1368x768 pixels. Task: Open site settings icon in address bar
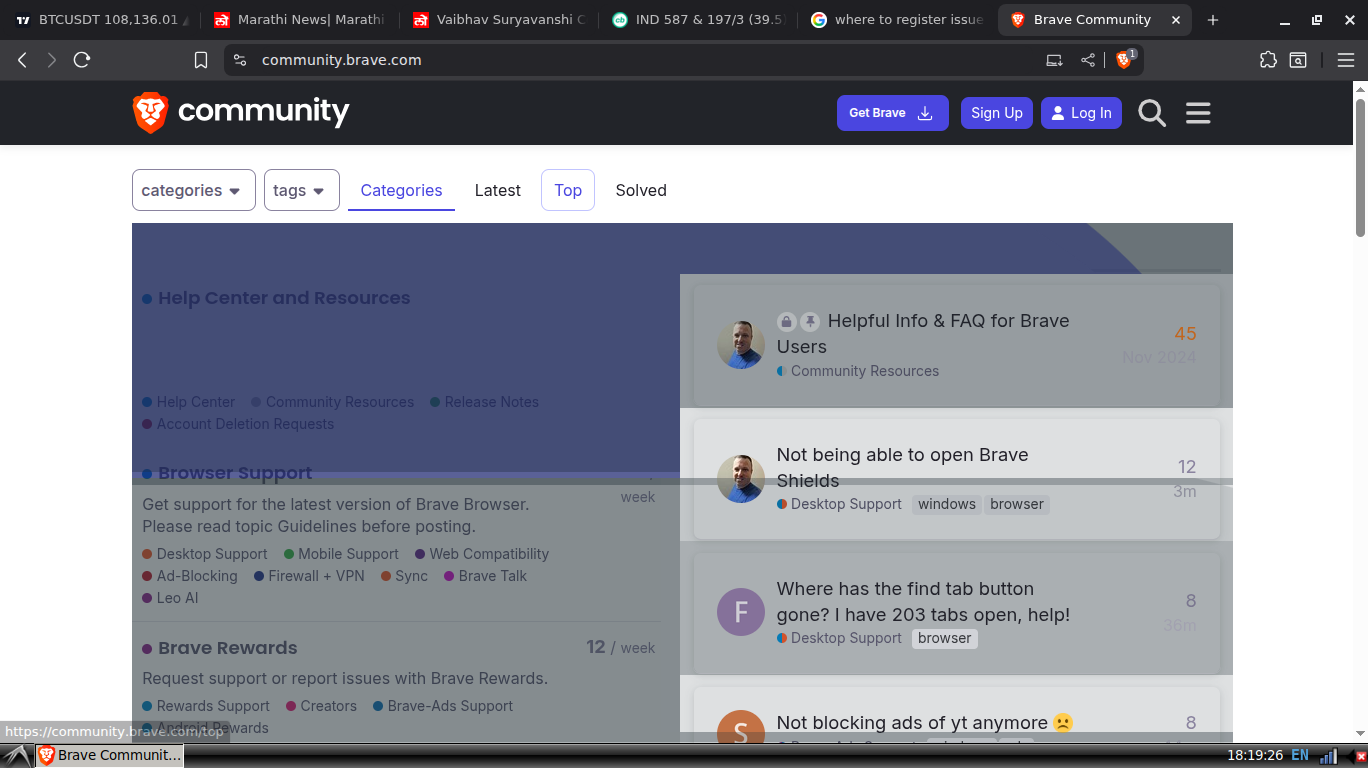239,60
